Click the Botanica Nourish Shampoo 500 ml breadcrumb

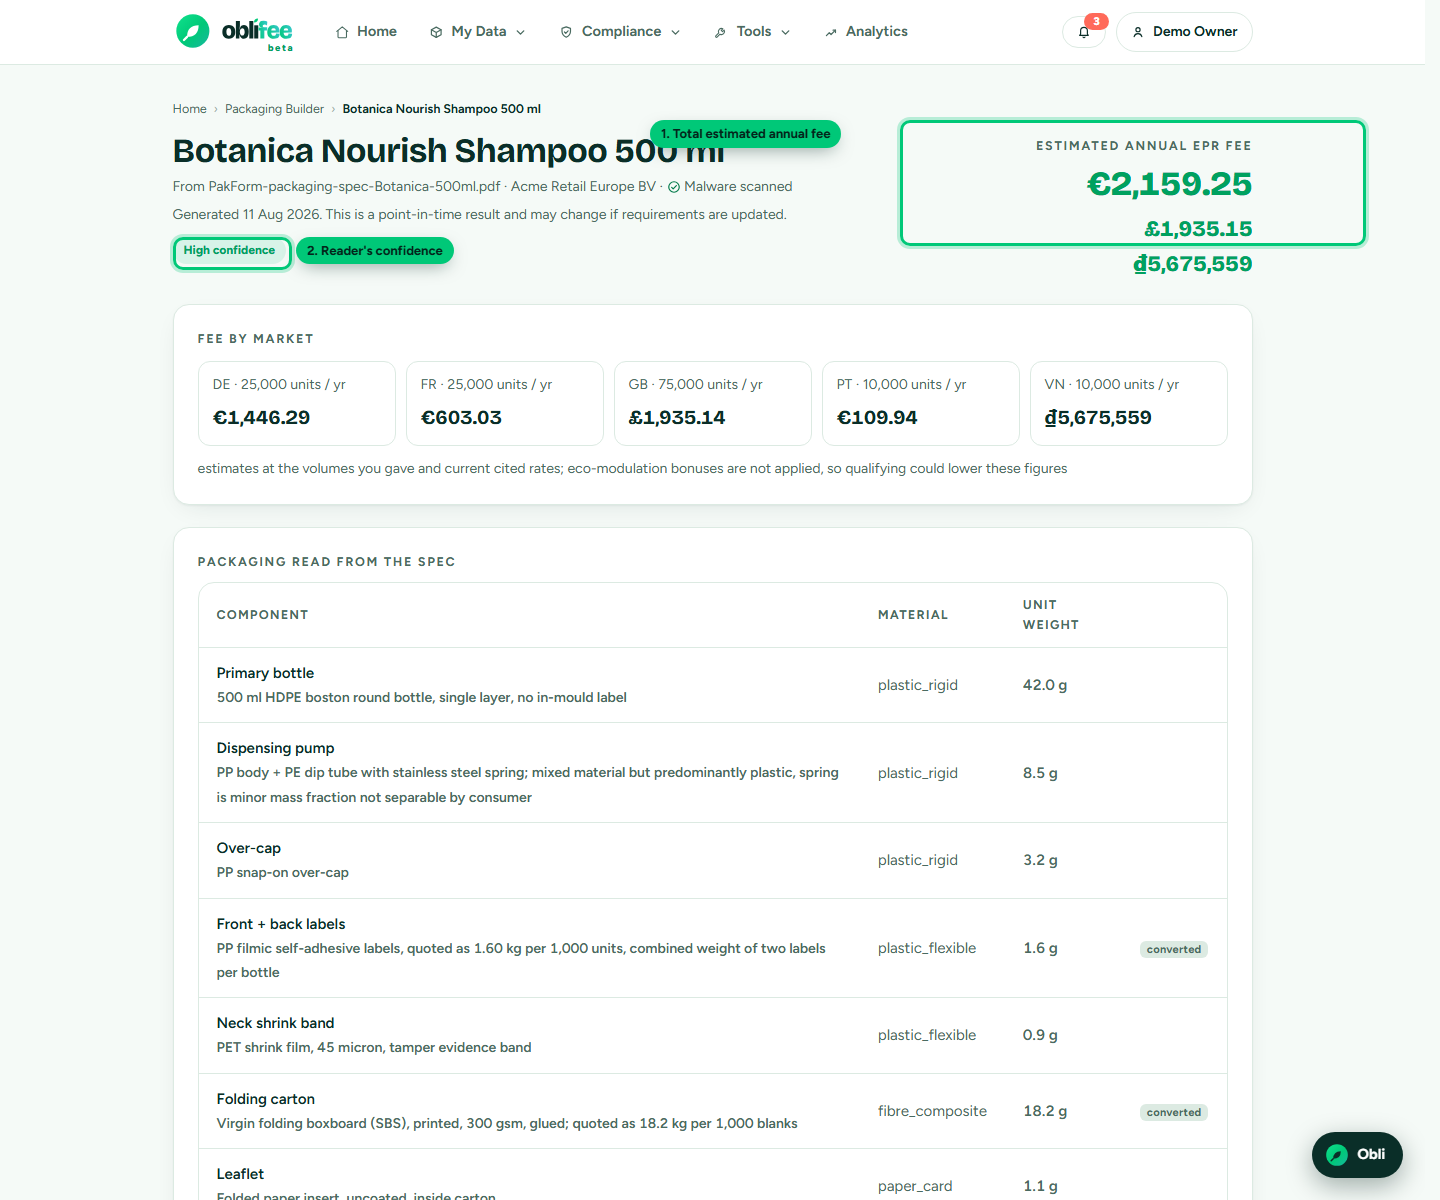[x=441, y=109]
